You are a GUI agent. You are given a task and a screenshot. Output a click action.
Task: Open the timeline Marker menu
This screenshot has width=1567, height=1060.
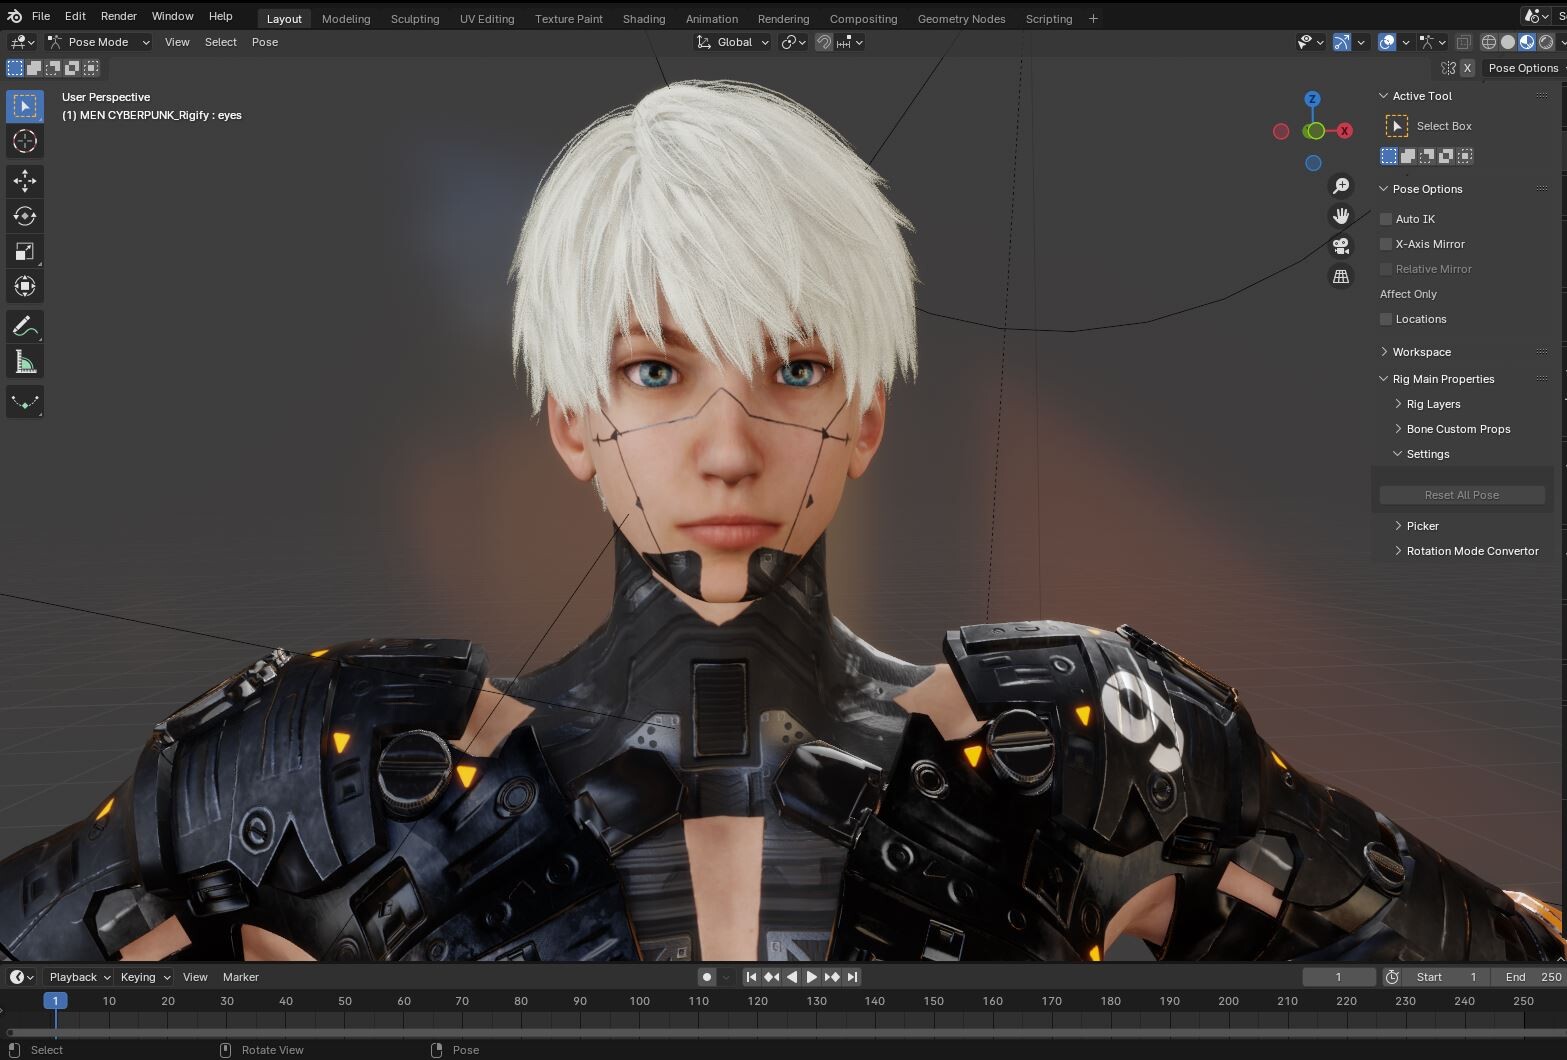(241, 977)
